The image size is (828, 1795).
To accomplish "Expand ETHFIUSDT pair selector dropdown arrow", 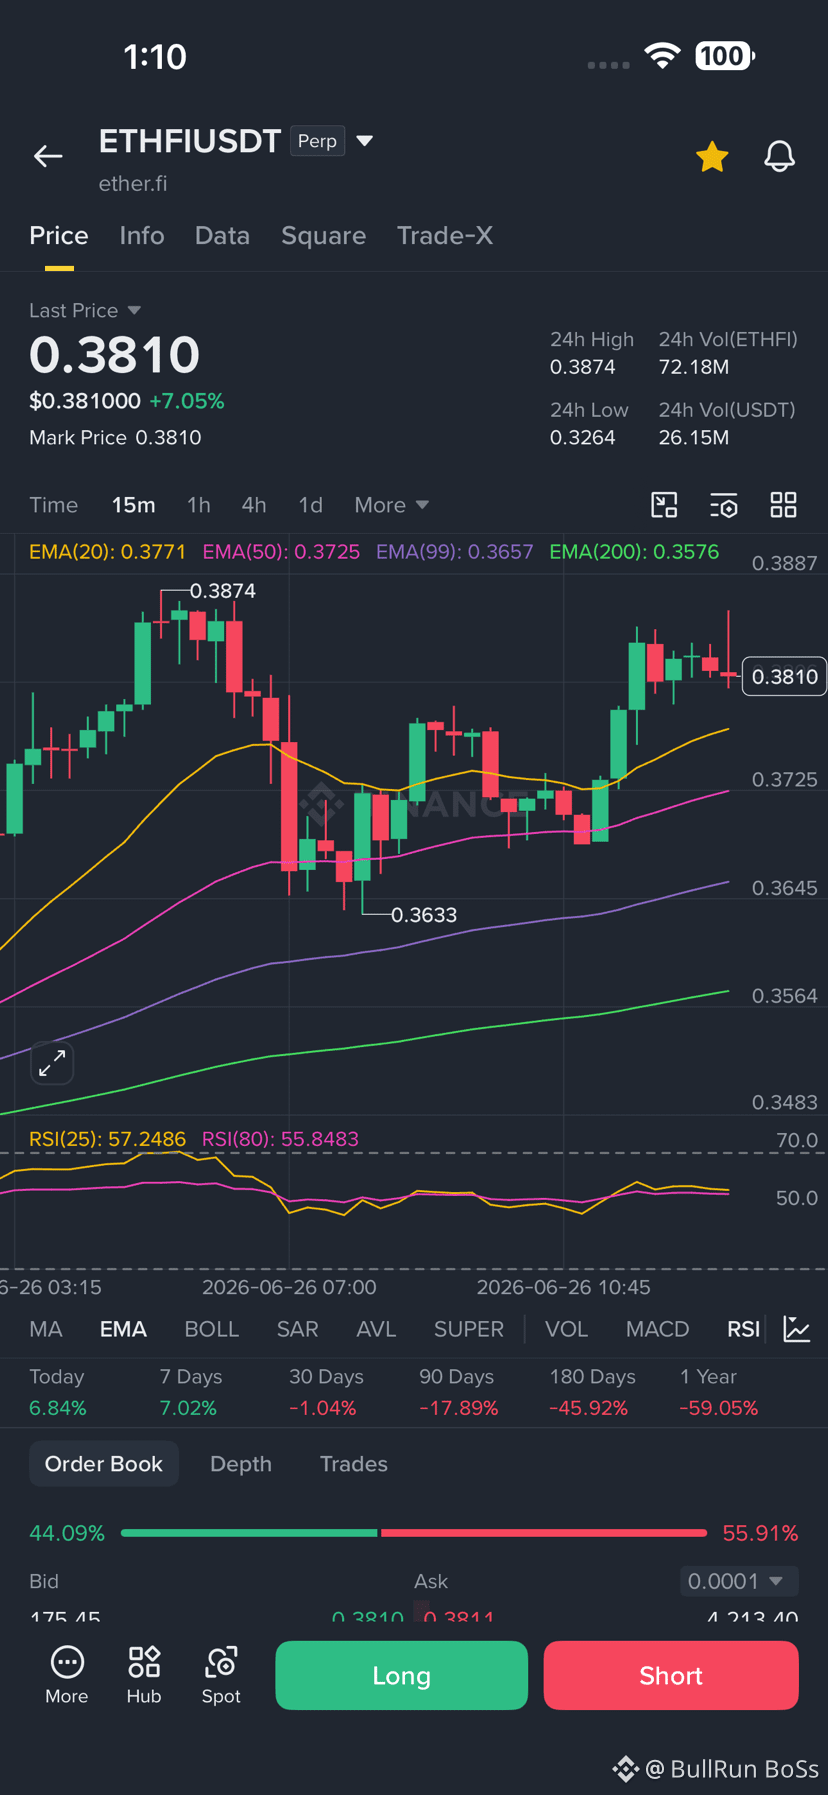I will click(365, 141).
